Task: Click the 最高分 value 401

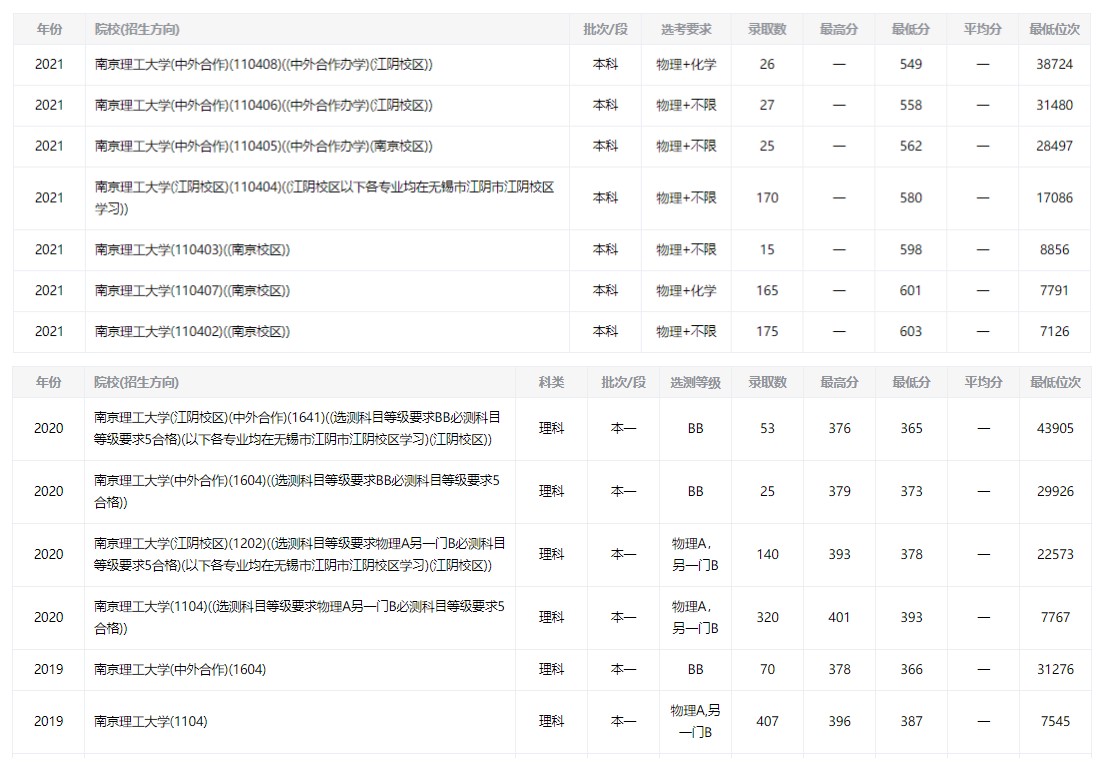Action: (839, 617)
